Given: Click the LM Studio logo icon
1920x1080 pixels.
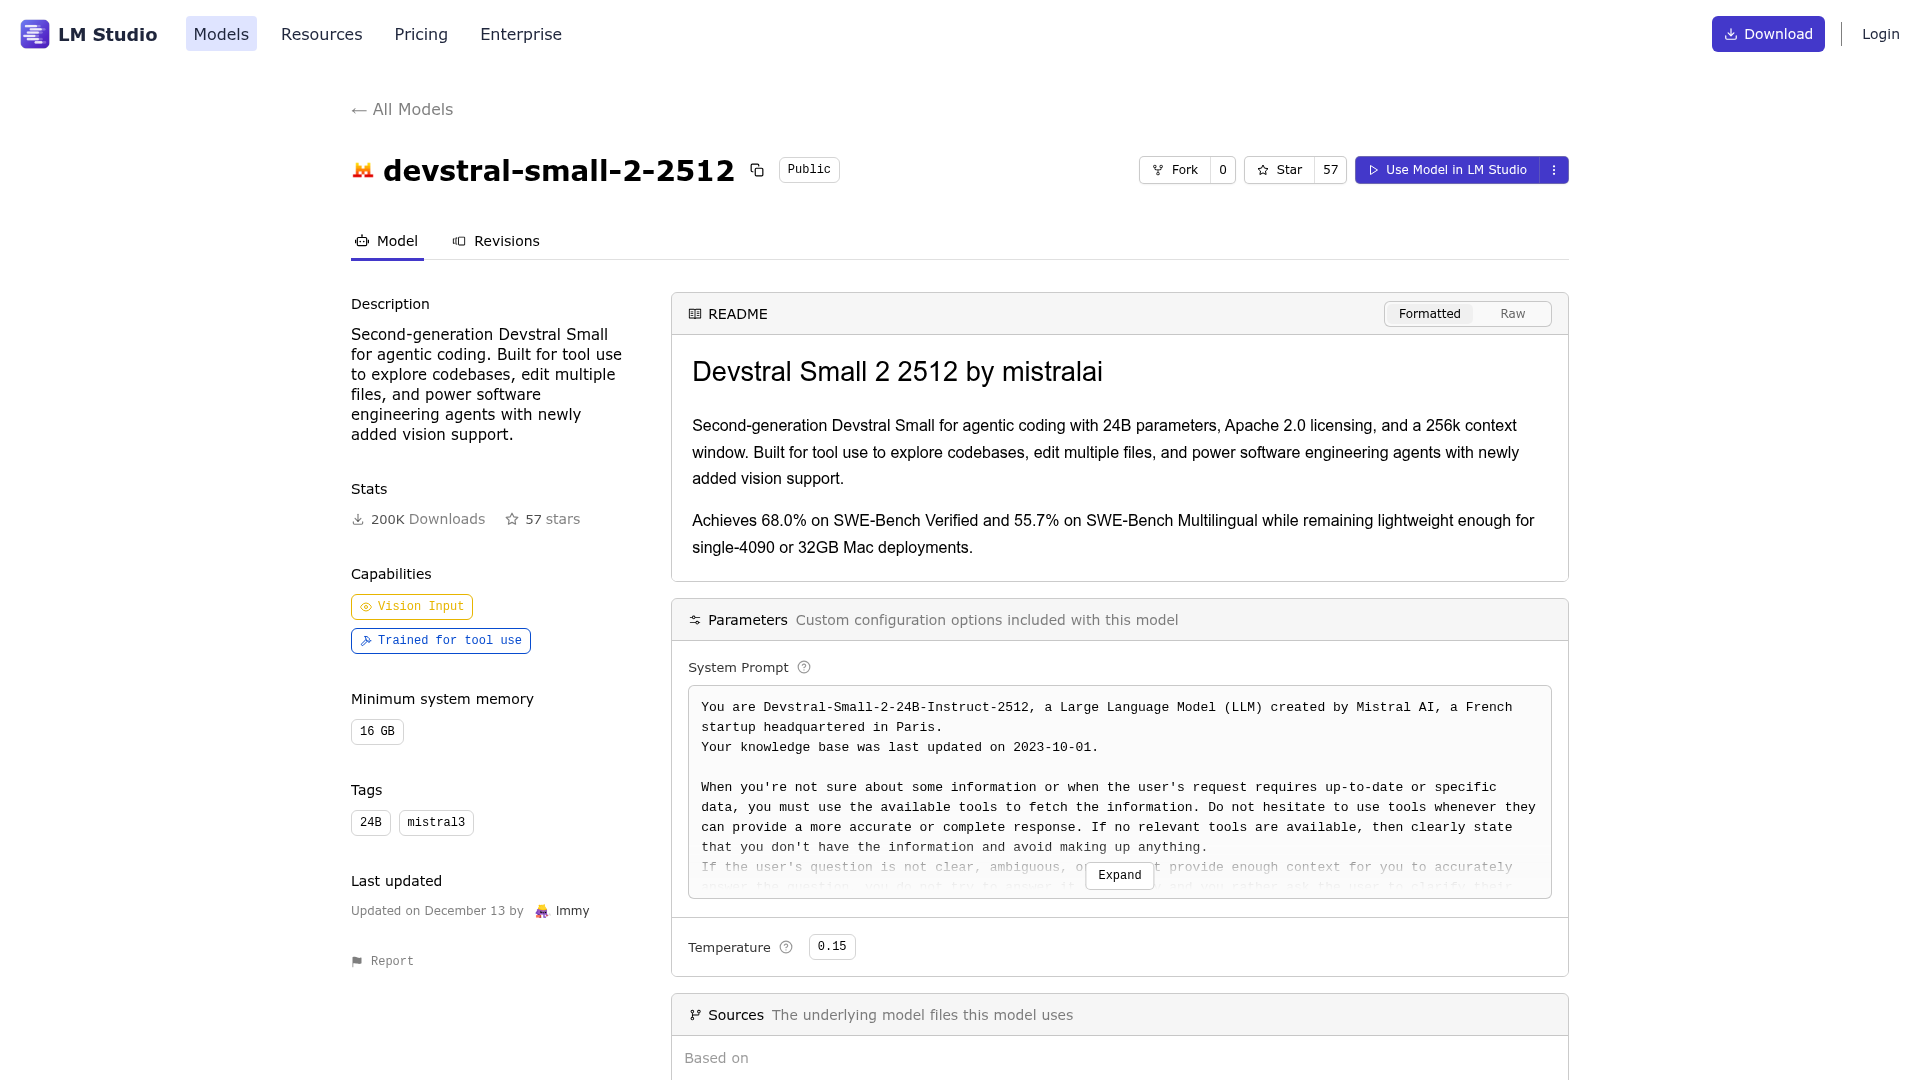Looking at the screenshot, I should tap(35, 34).
